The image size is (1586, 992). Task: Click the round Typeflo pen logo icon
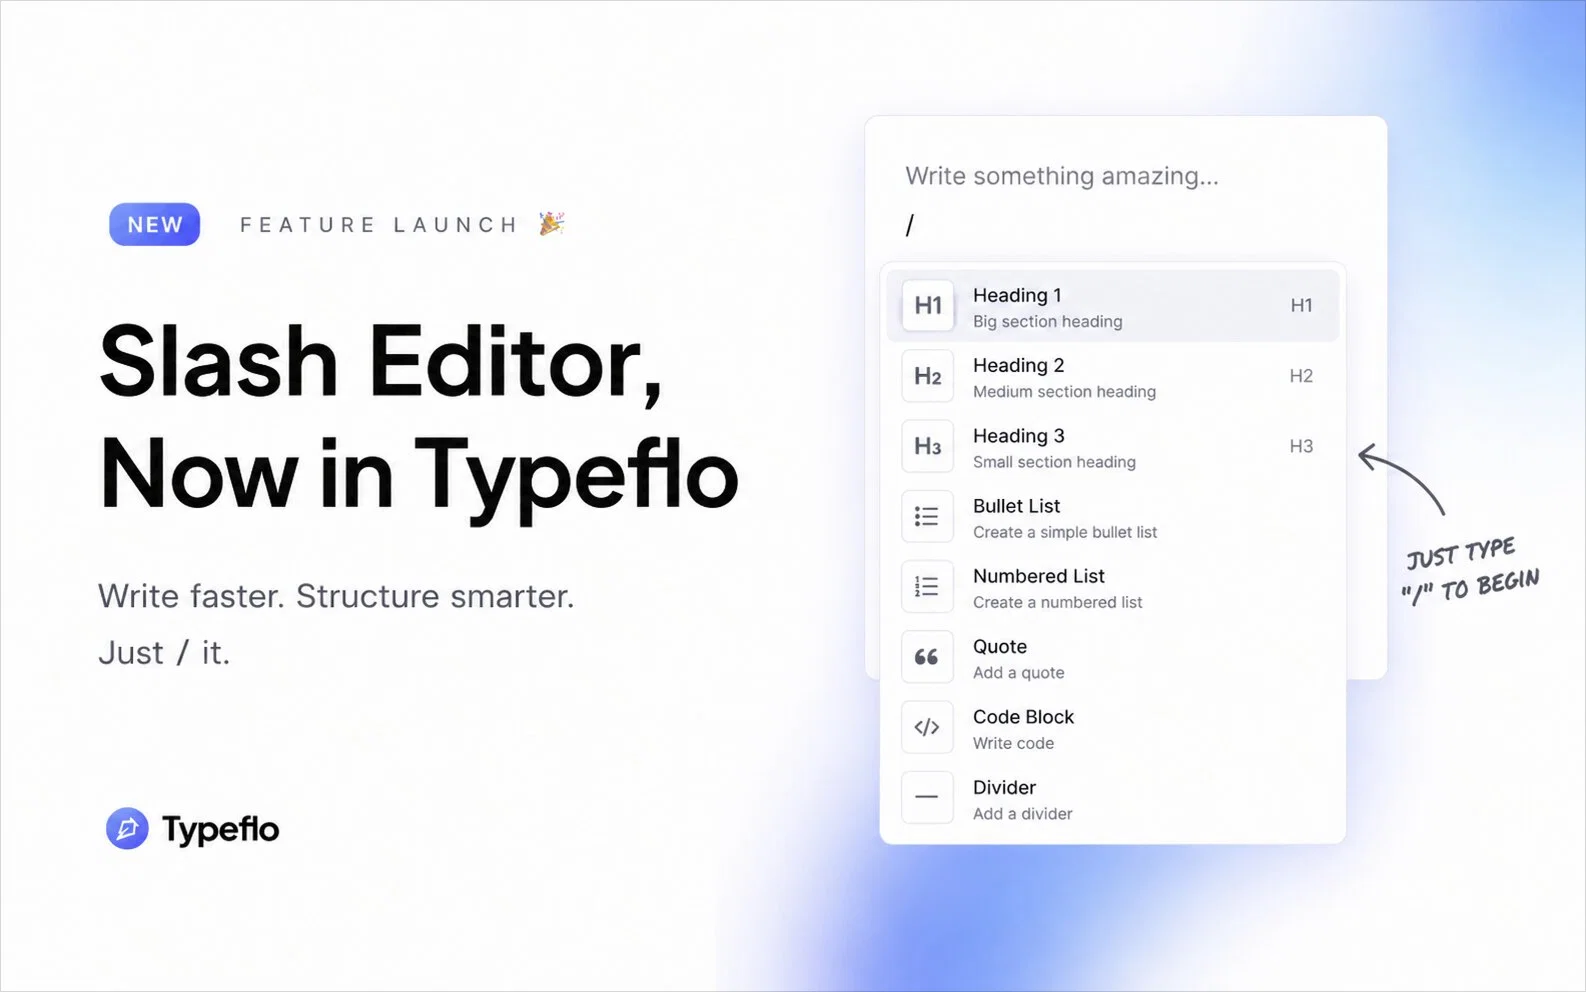[x=127, y=828]
